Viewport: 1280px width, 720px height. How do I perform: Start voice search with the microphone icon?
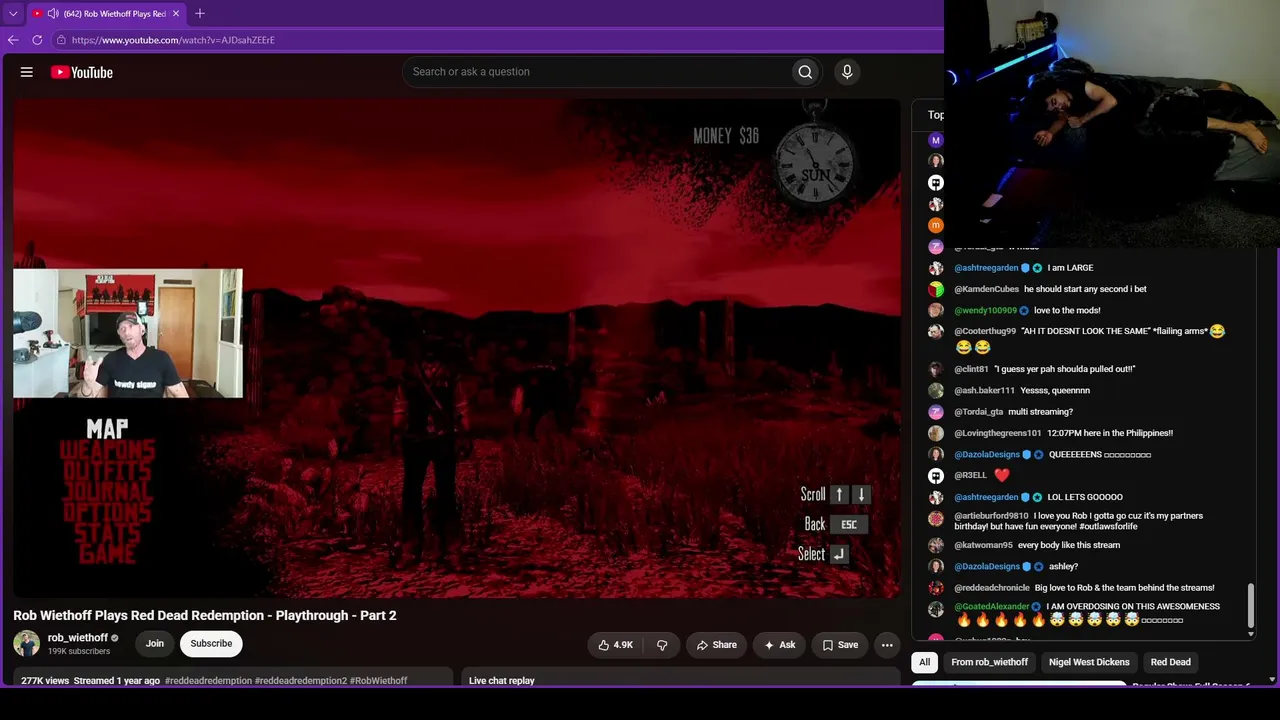pos(847,72)
